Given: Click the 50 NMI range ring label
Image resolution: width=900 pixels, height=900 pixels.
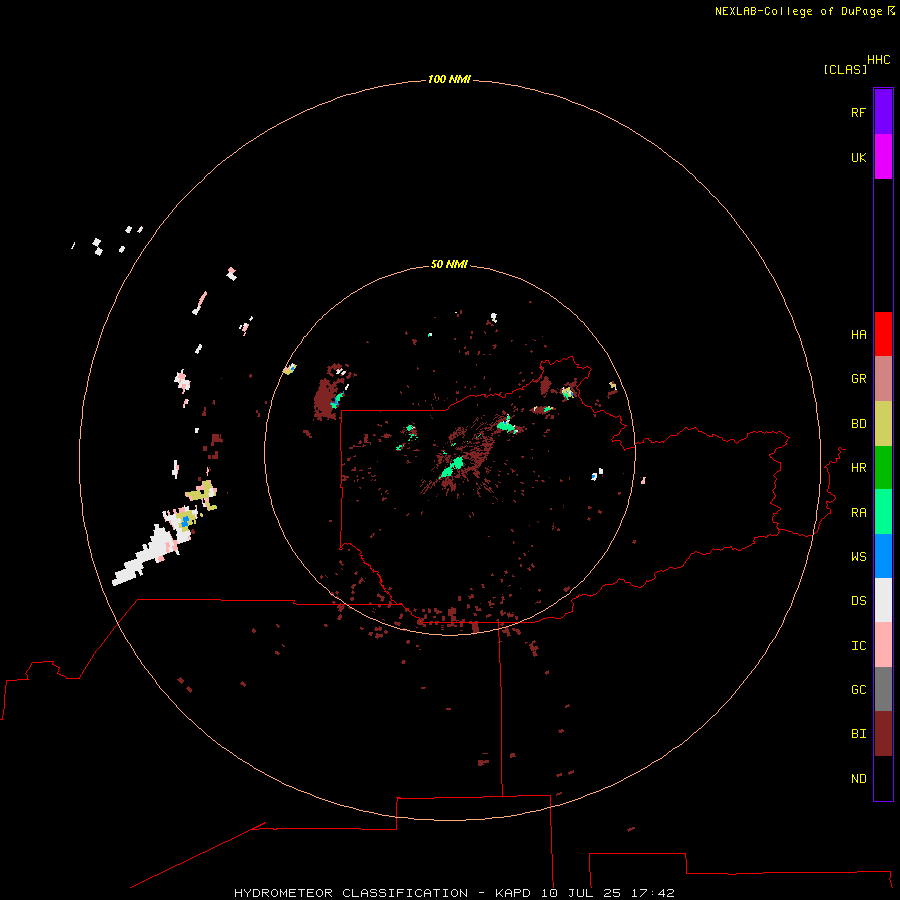Looking at the screenshot, I should (x=449, y=264).
